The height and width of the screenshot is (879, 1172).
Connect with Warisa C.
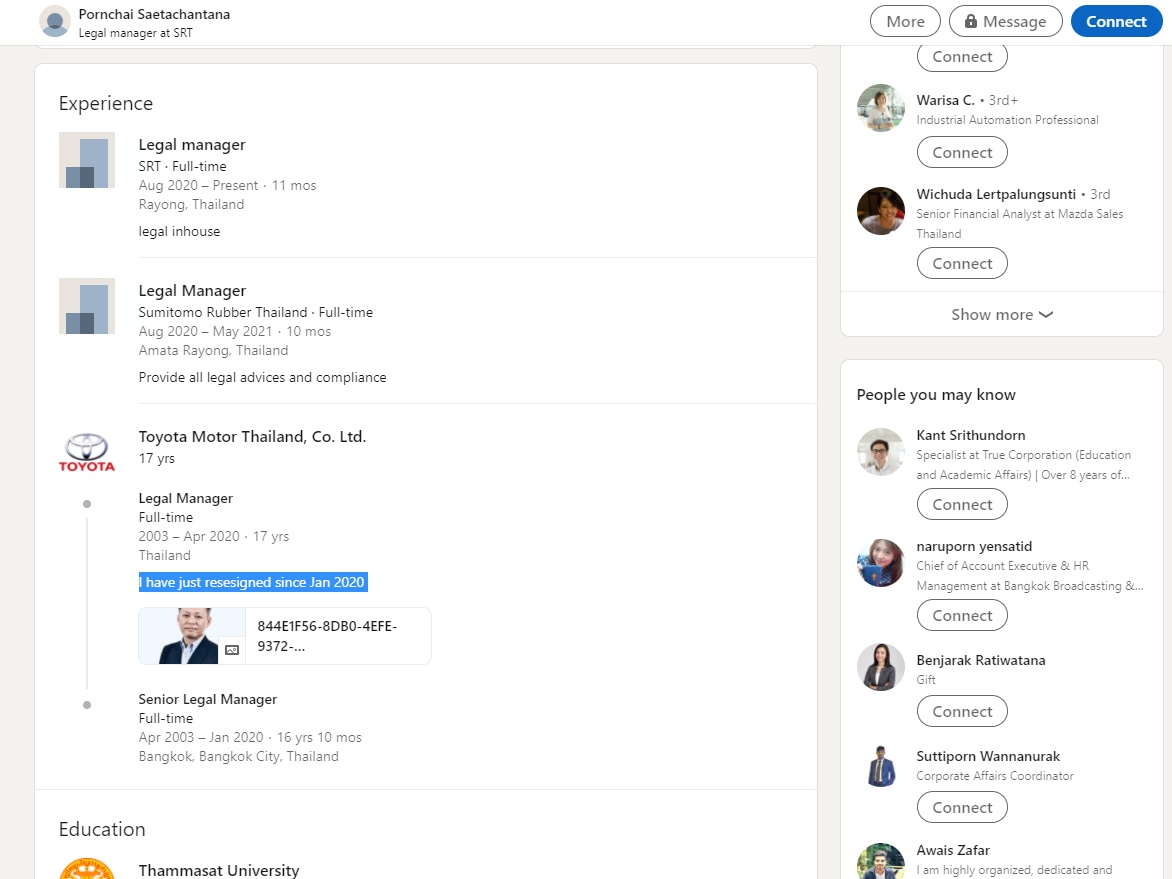[962, 152]
